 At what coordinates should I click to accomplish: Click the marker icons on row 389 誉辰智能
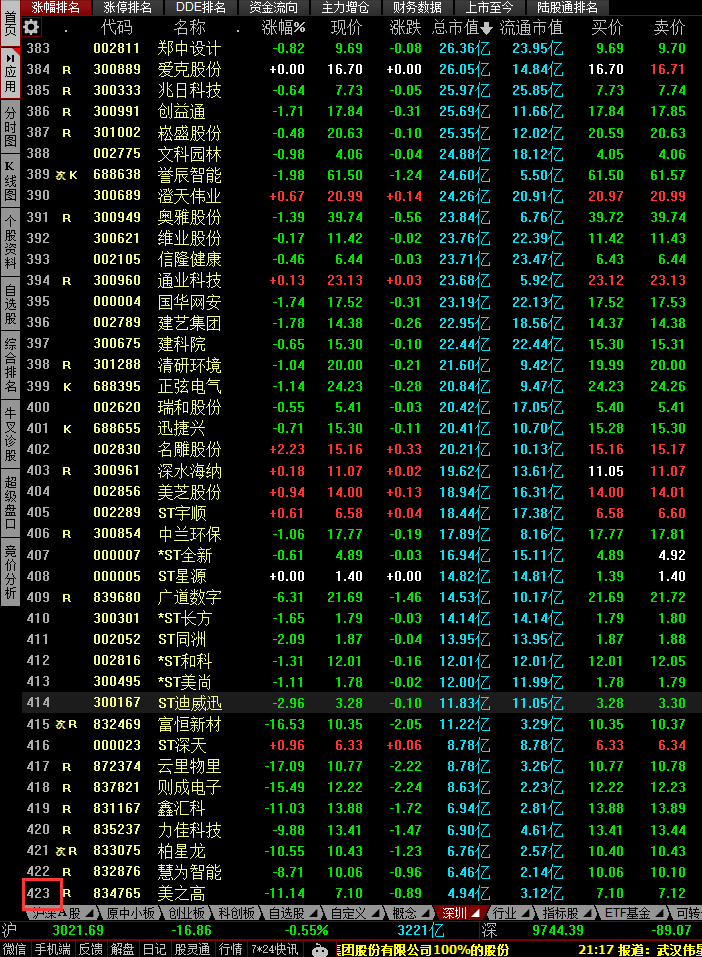[x=67, y=175]
